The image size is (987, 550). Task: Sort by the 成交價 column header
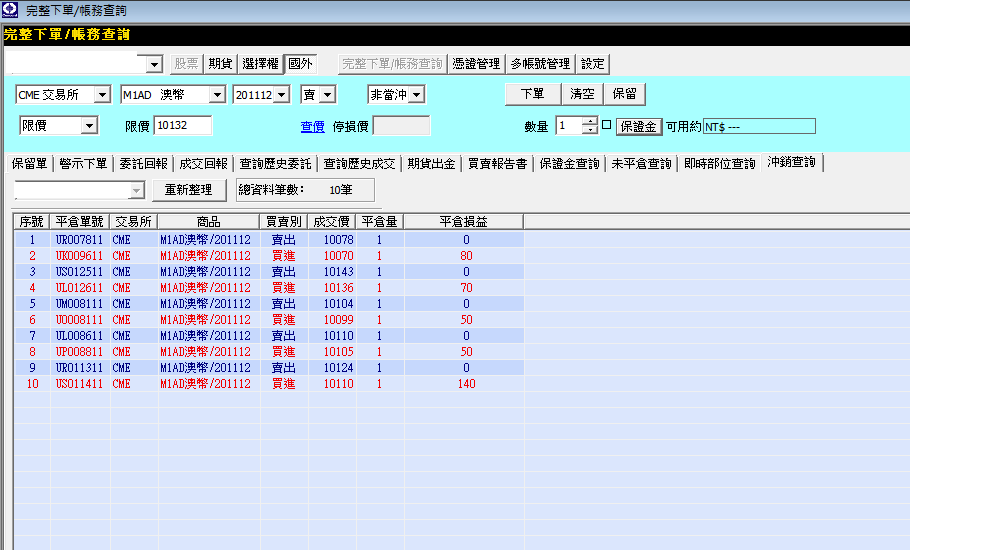click(331, 222)
